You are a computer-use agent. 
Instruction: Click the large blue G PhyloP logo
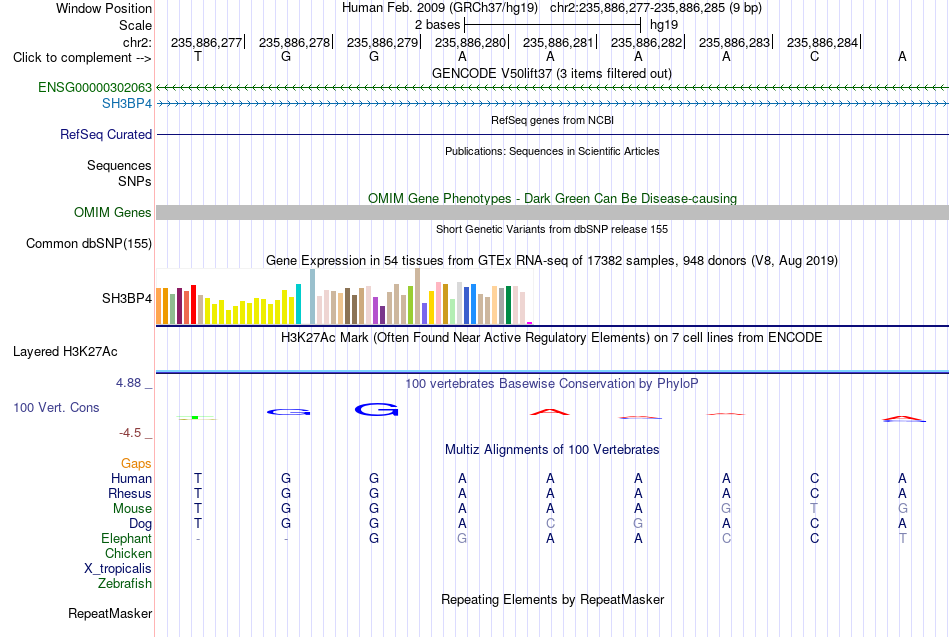click(x=376, y=410)
